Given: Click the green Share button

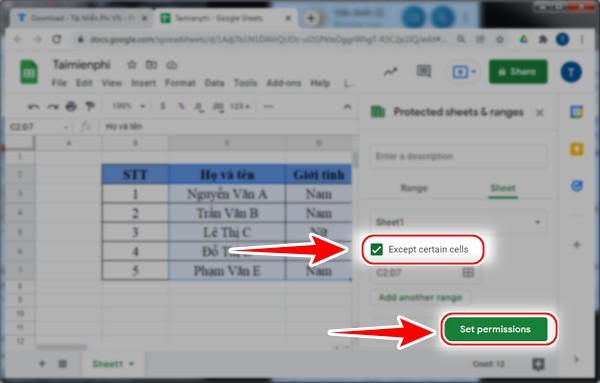Looking at the screenshot, I should 518,72.
